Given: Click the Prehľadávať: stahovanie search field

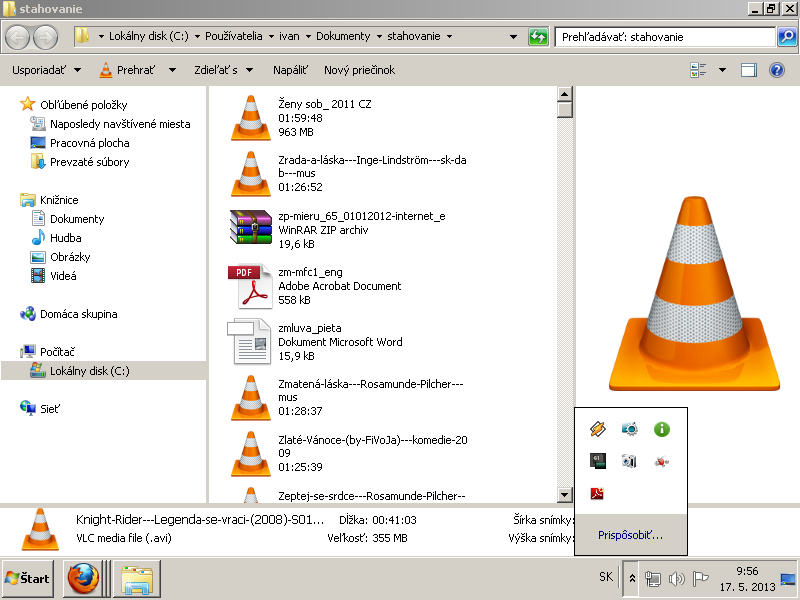Looking at the screenshot, I should point(665,37).
